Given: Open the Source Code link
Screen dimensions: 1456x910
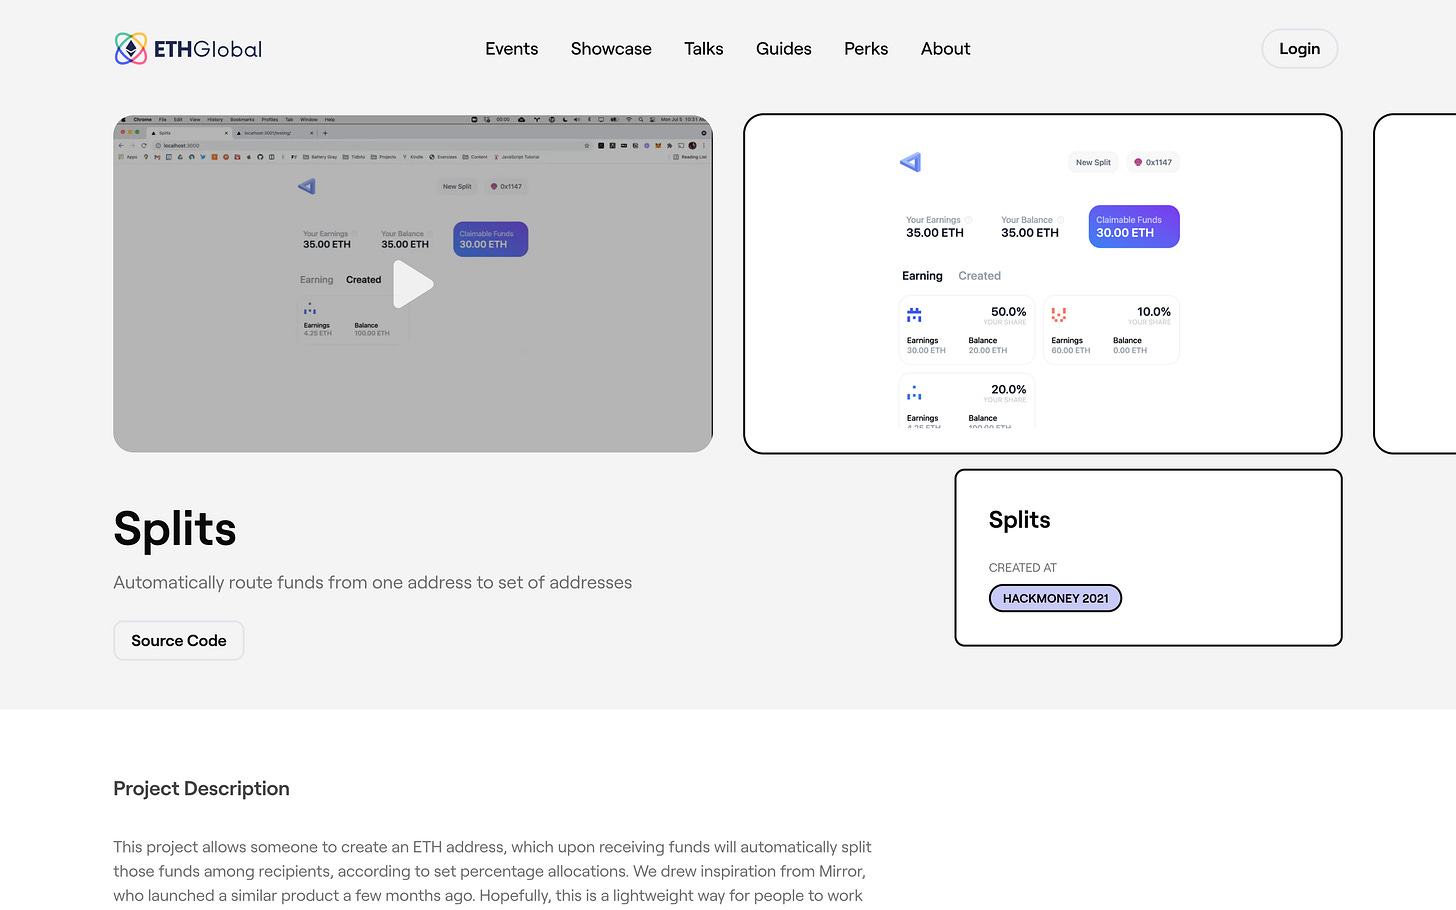Looking at the screenshot, I should pos(179,640).
